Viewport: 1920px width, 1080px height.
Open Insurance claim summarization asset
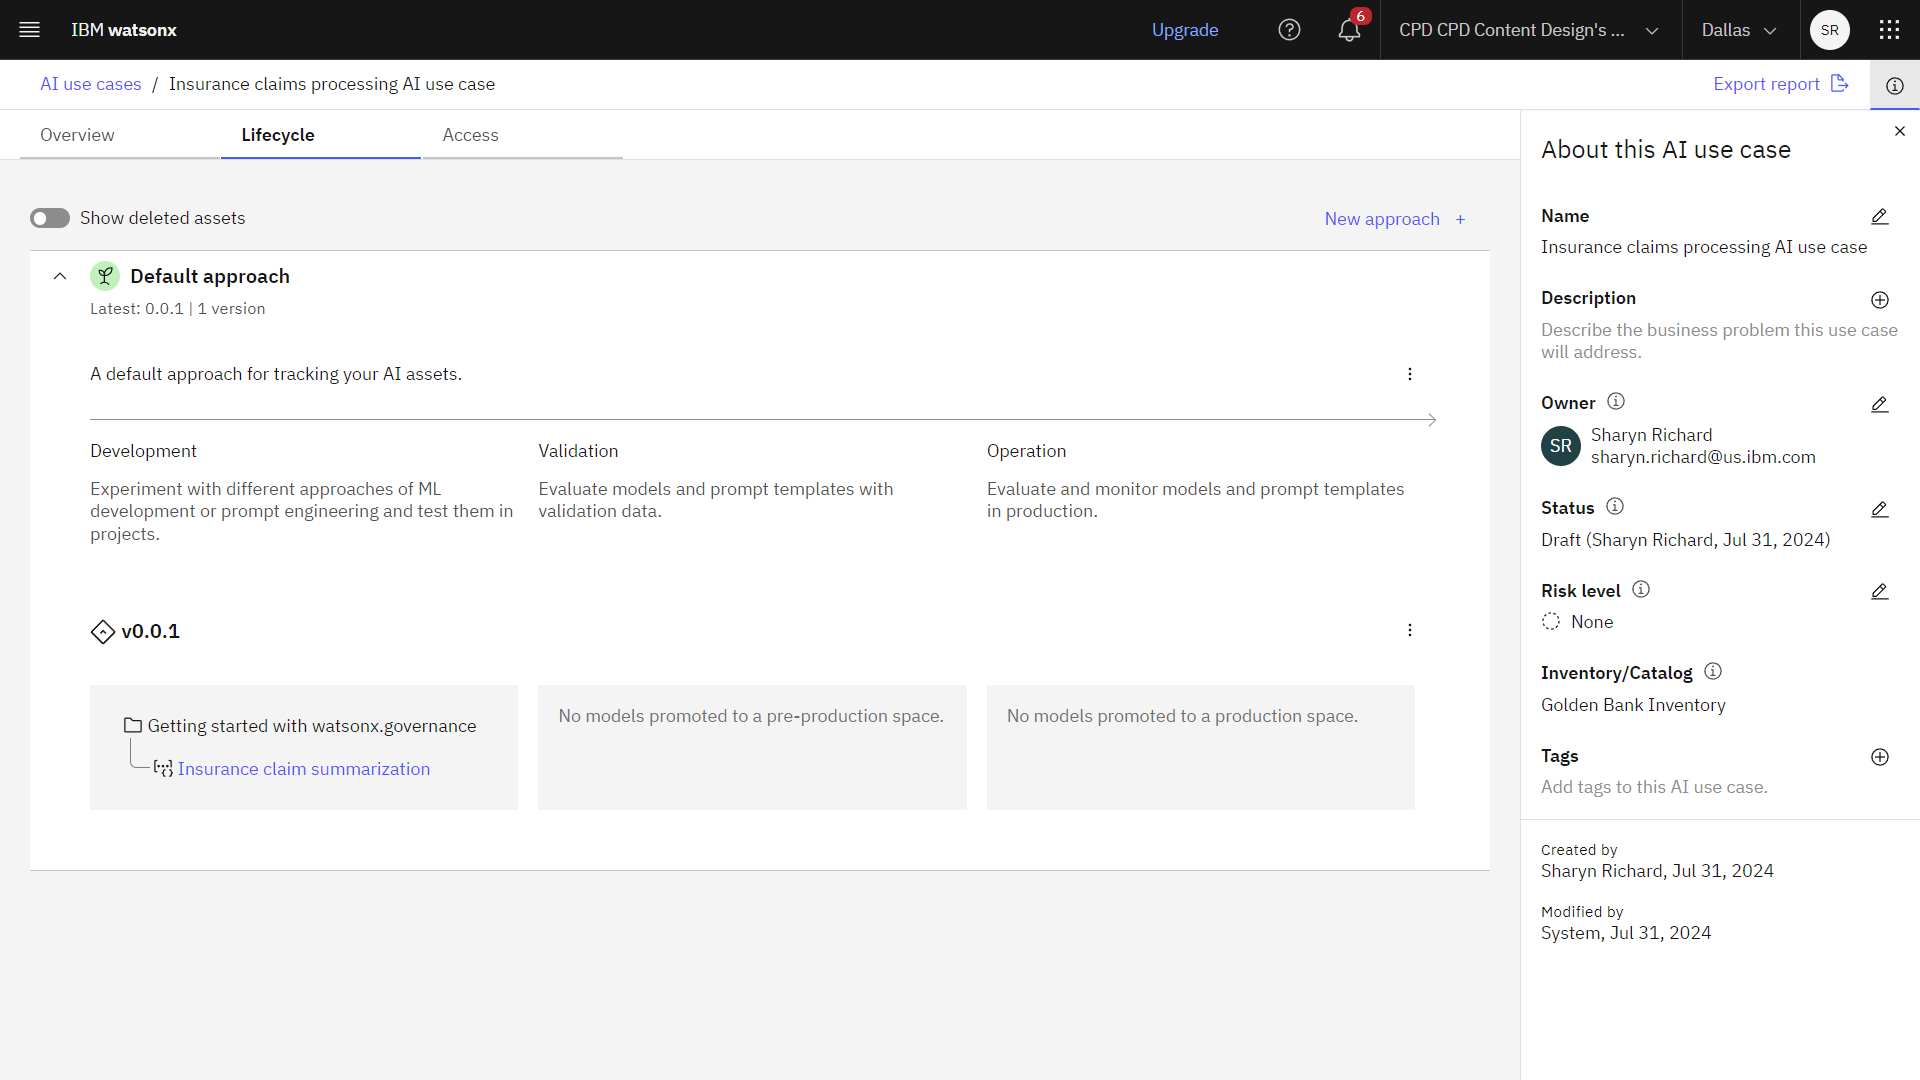[303, 769]
